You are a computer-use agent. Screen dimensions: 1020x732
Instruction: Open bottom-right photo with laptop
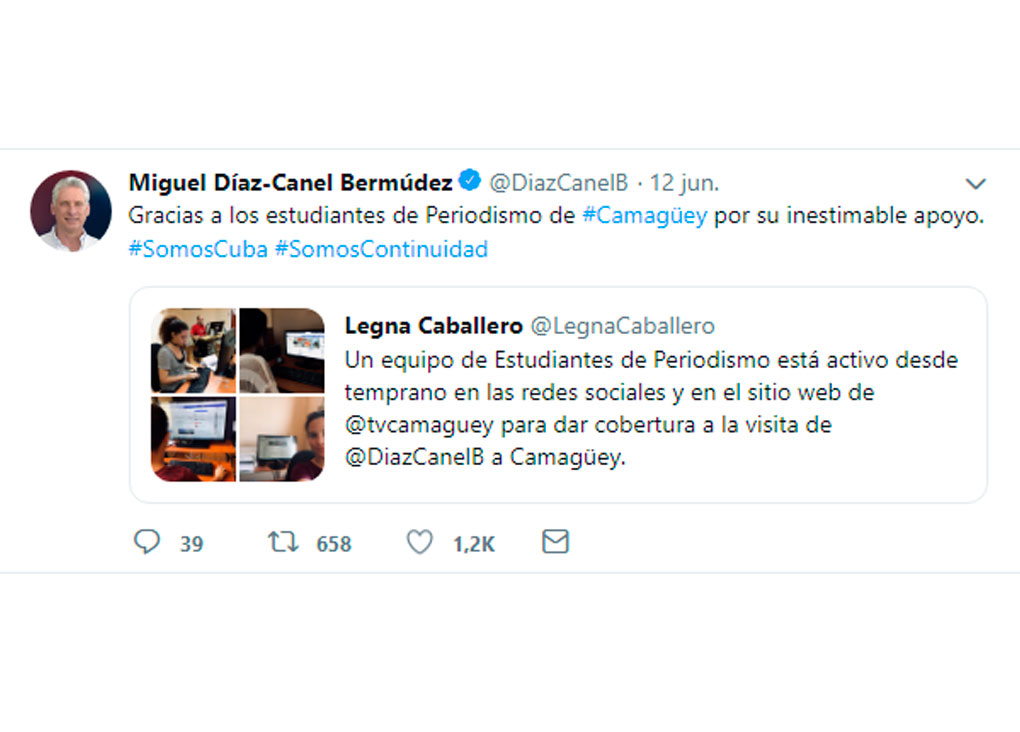click(282, 439)
